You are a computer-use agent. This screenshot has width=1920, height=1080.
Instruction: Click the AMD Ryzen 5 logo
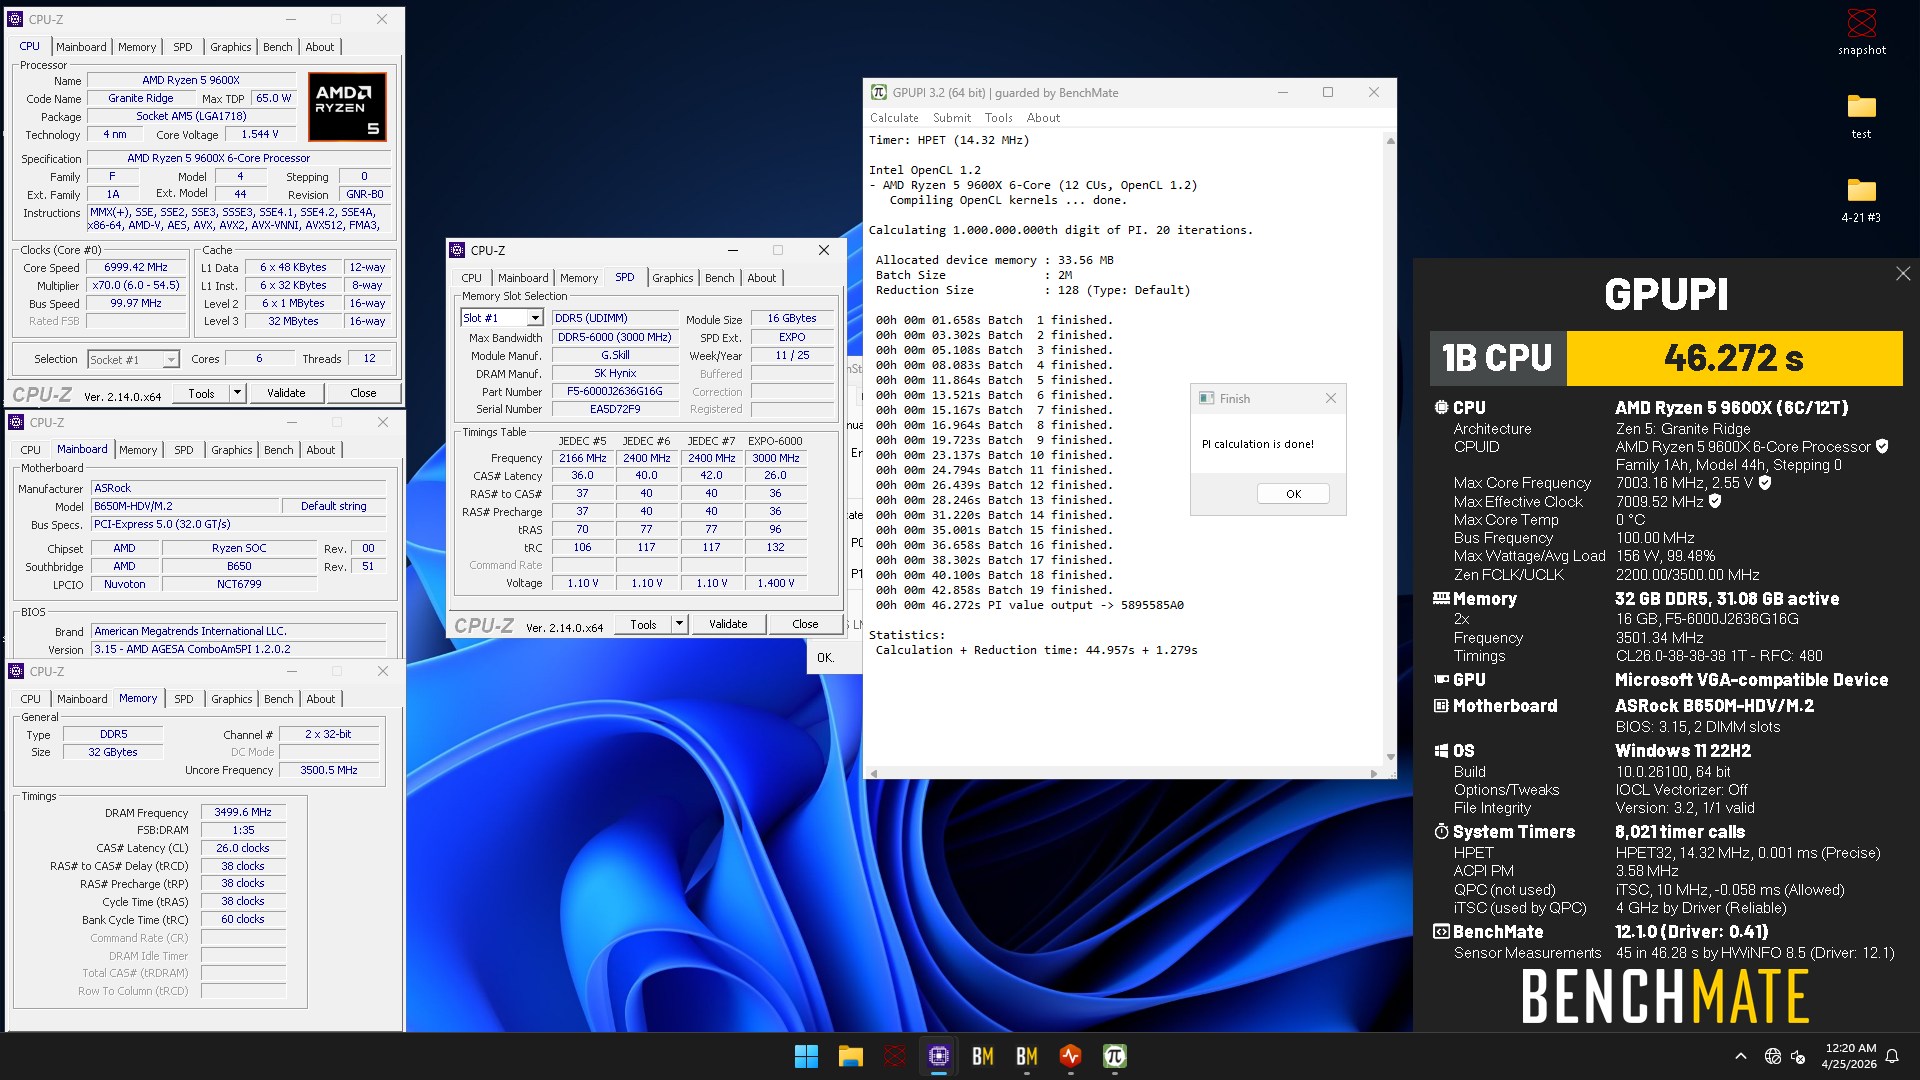347,106
